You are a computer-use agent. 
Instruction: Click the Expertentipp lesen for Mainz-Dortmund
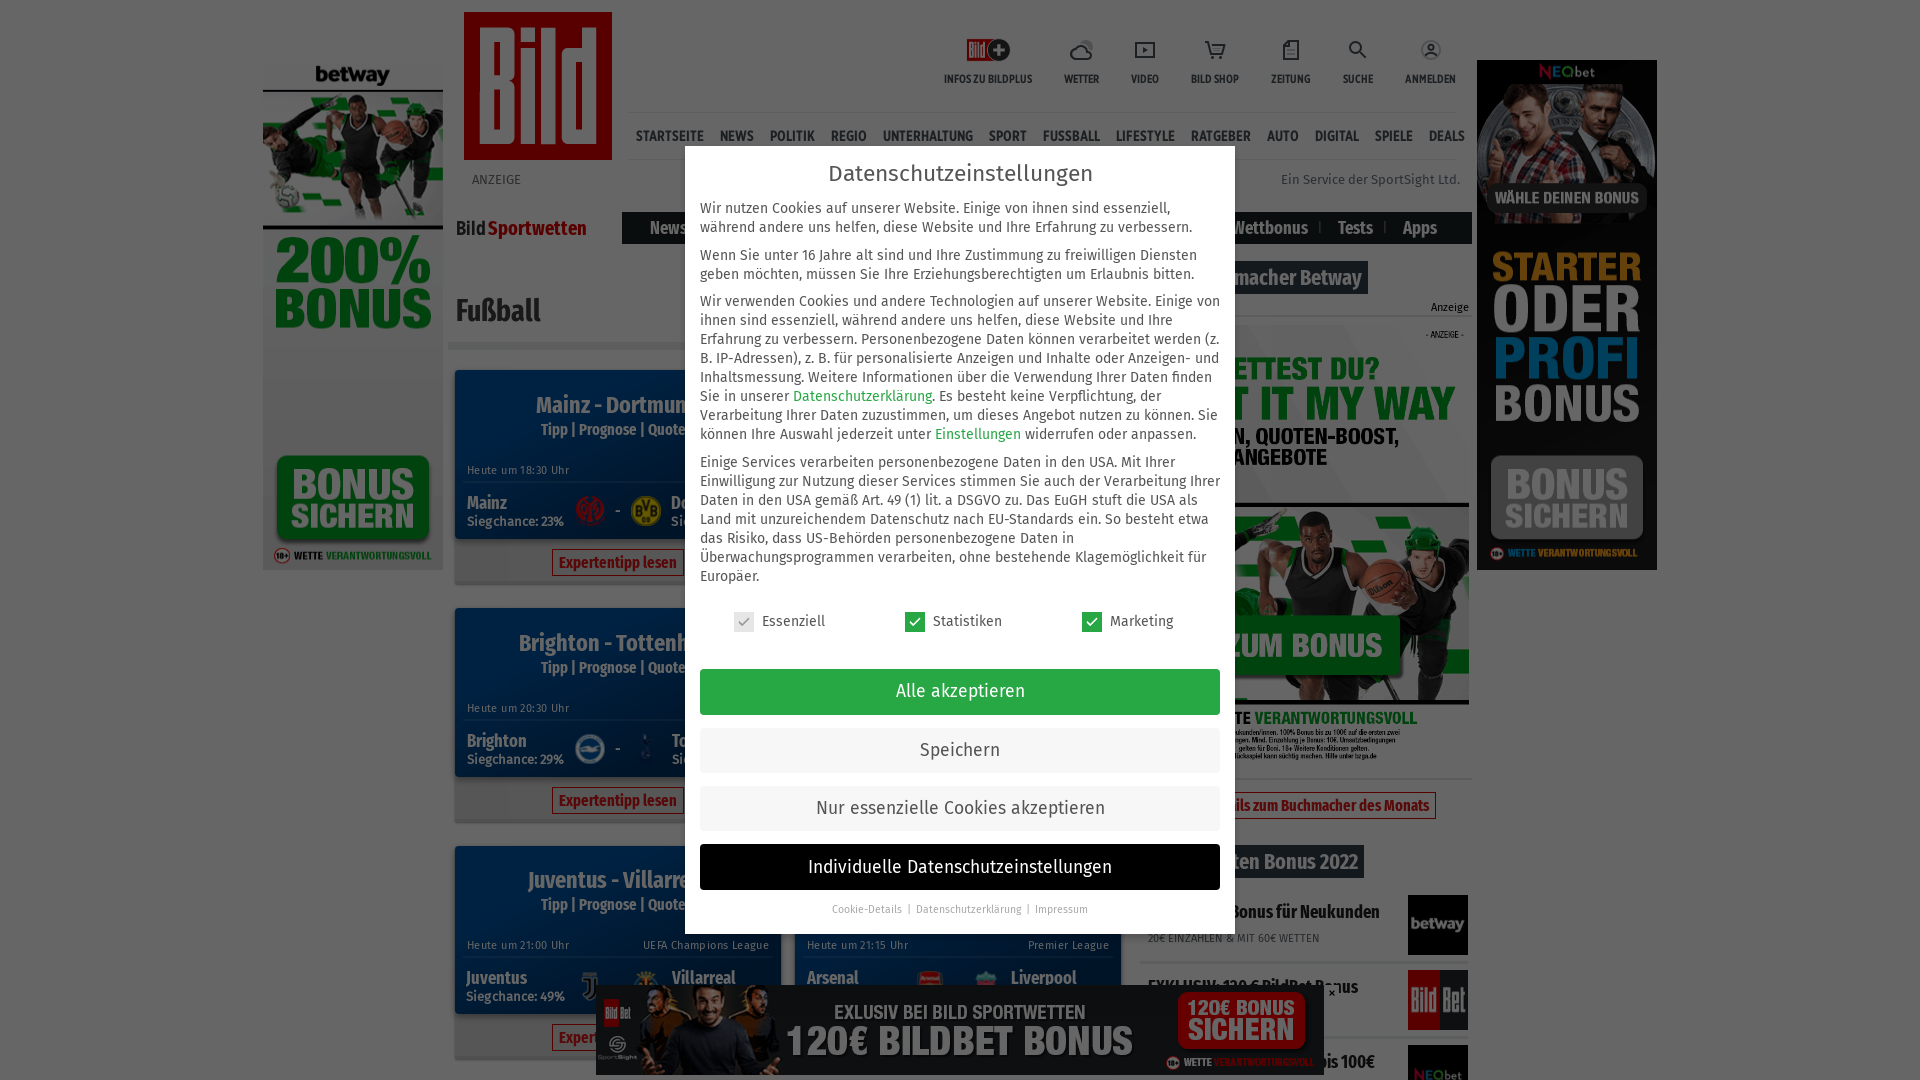(617, 563)
